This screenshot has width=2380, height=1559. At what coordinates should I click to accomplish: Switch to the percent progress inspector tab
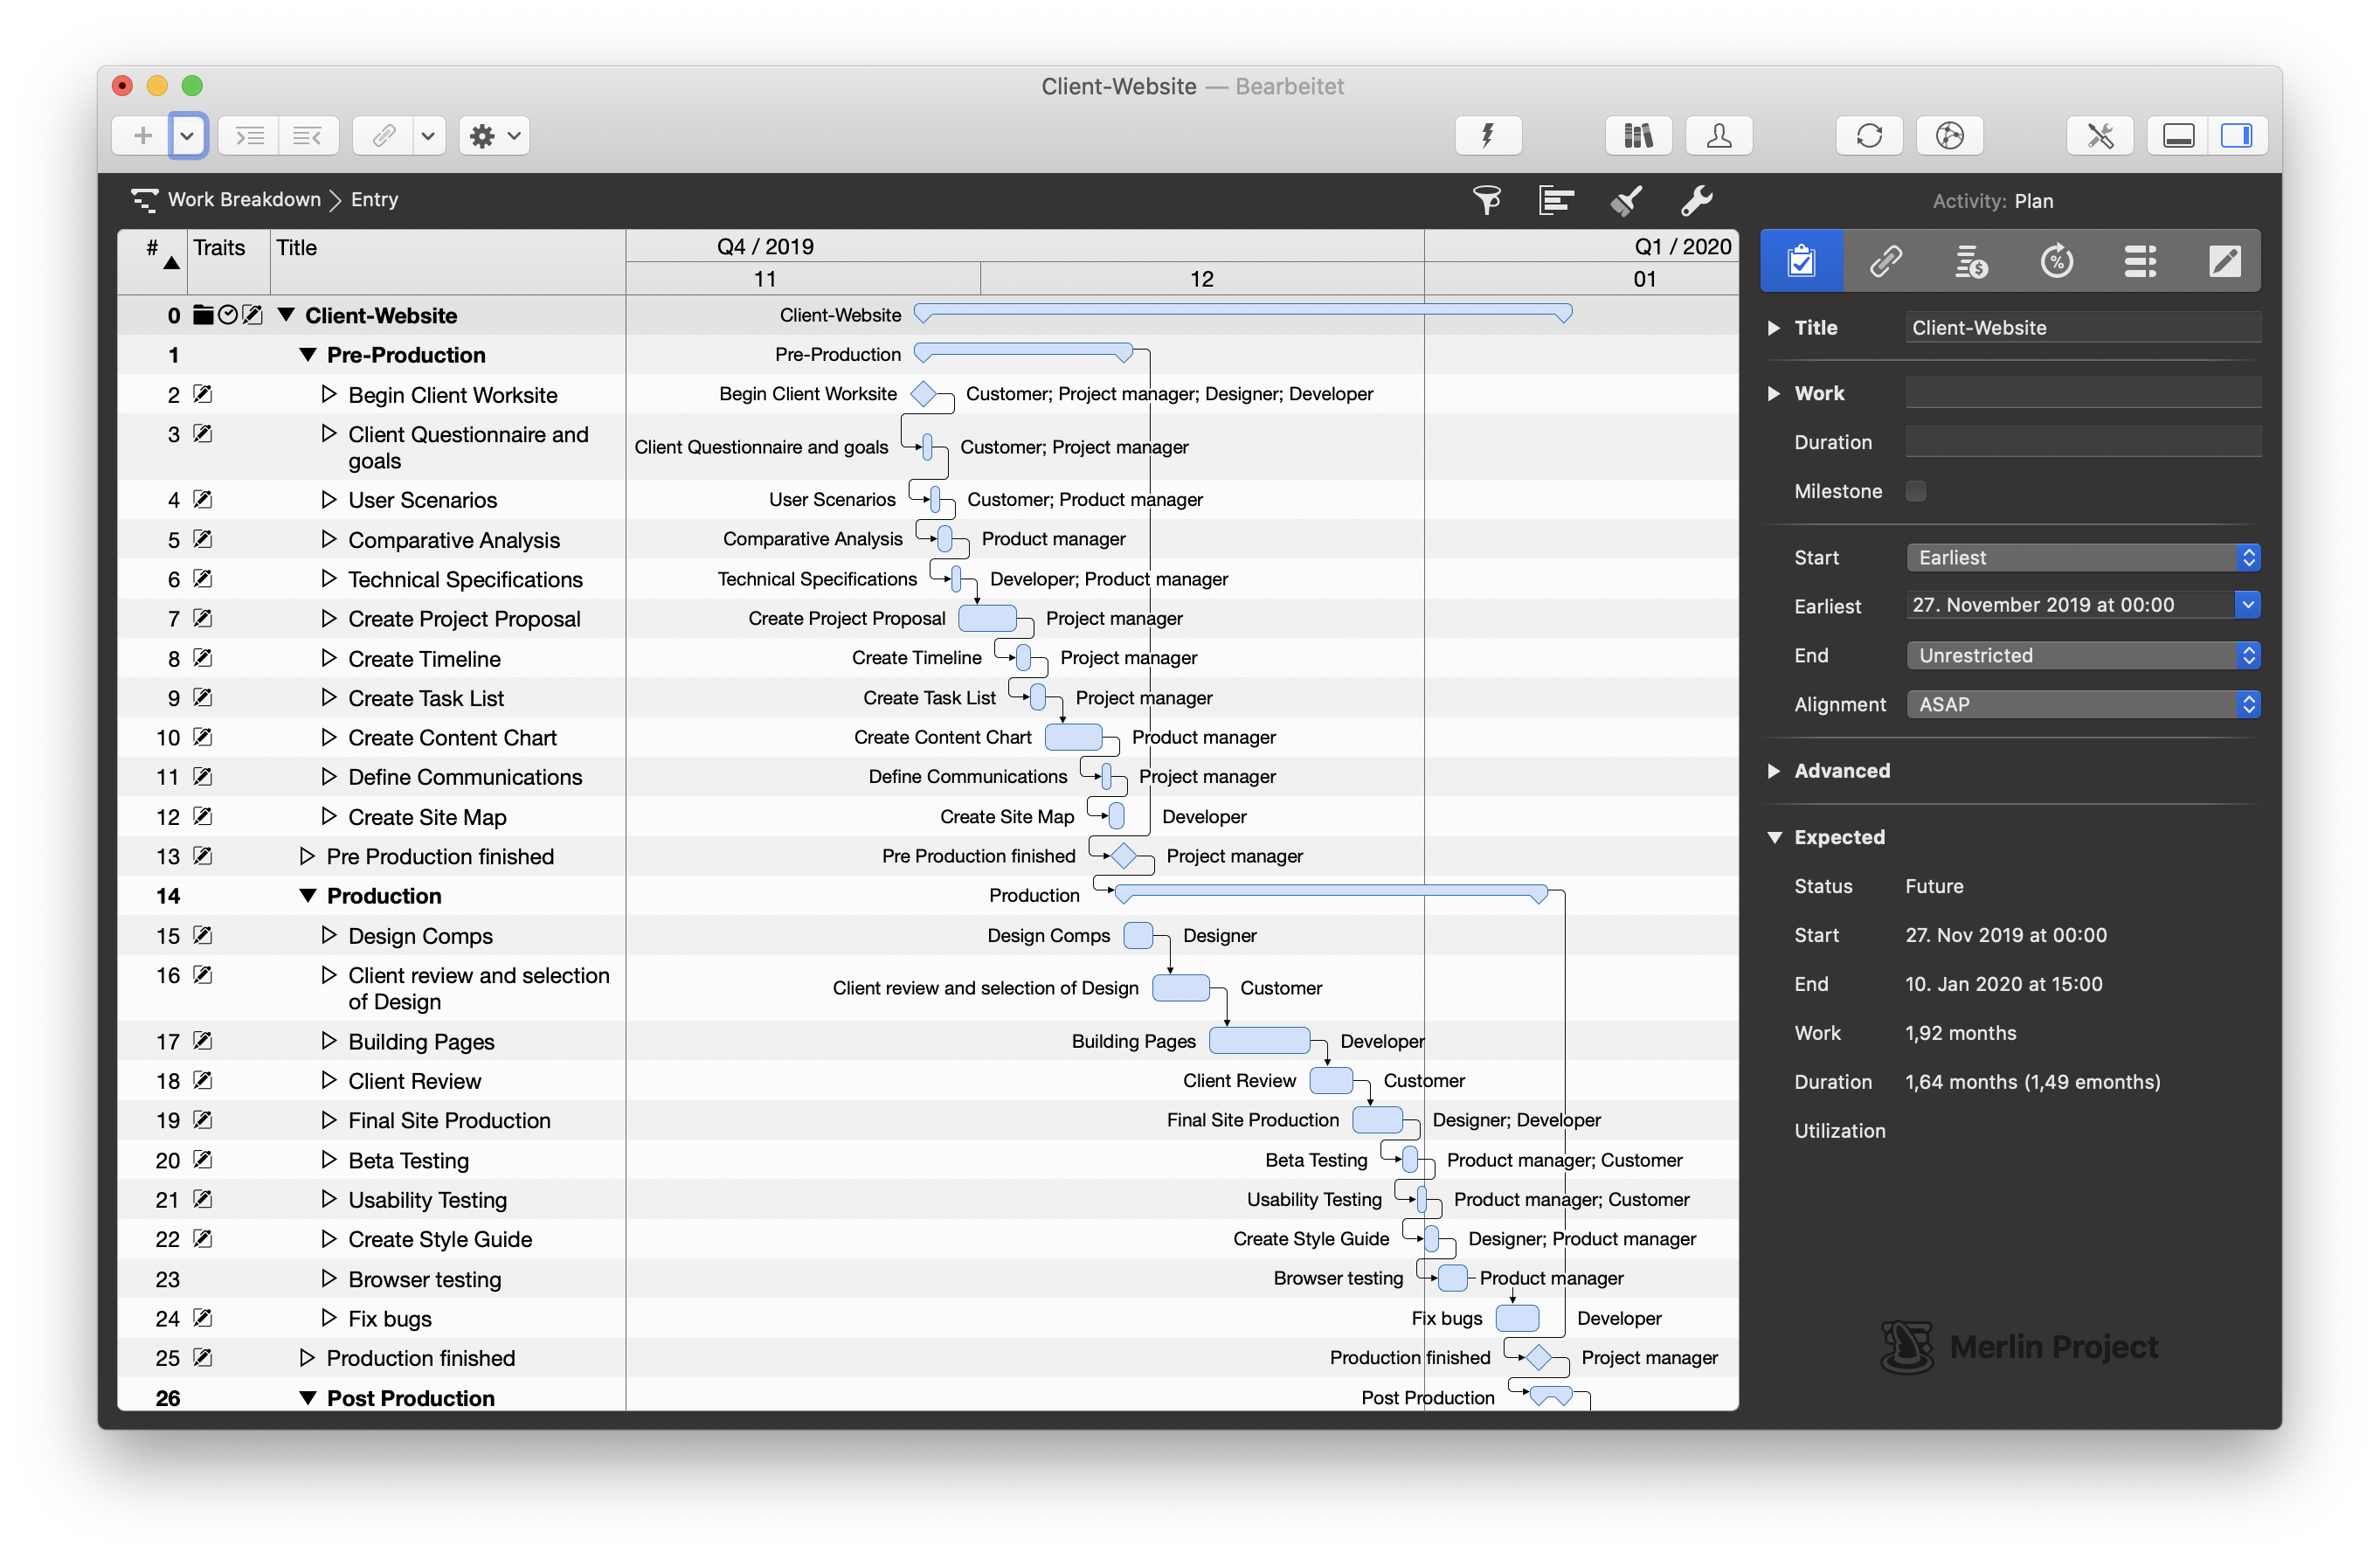pyautogui.click(x=2056, y=261)
